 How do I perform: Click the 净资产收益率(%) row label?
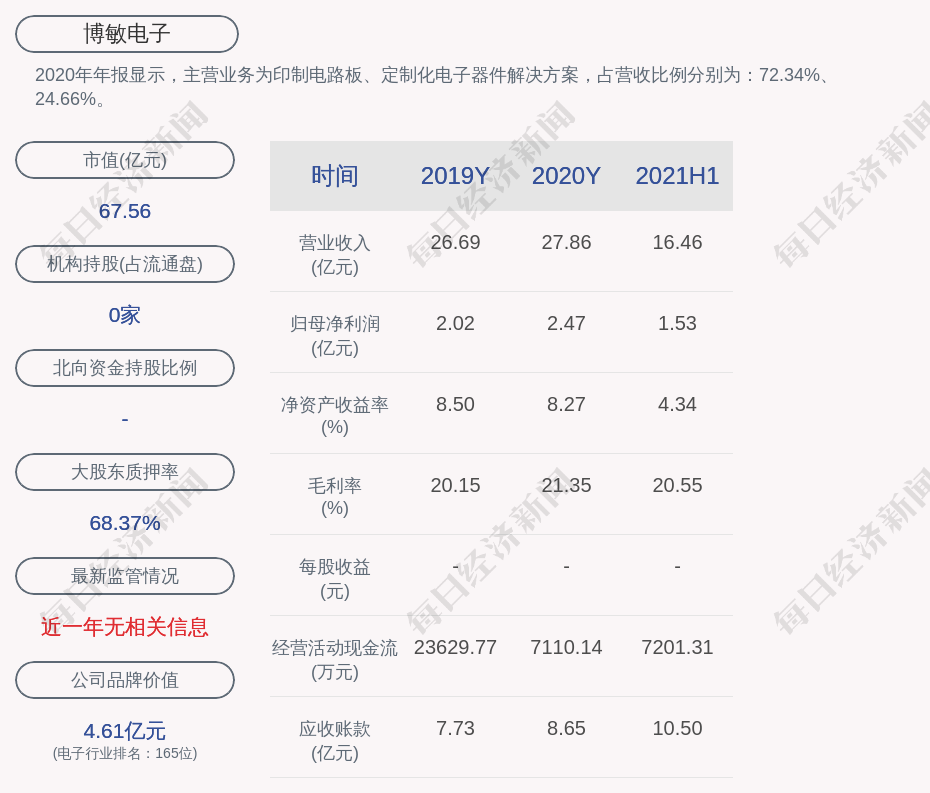tap(335, 416)
